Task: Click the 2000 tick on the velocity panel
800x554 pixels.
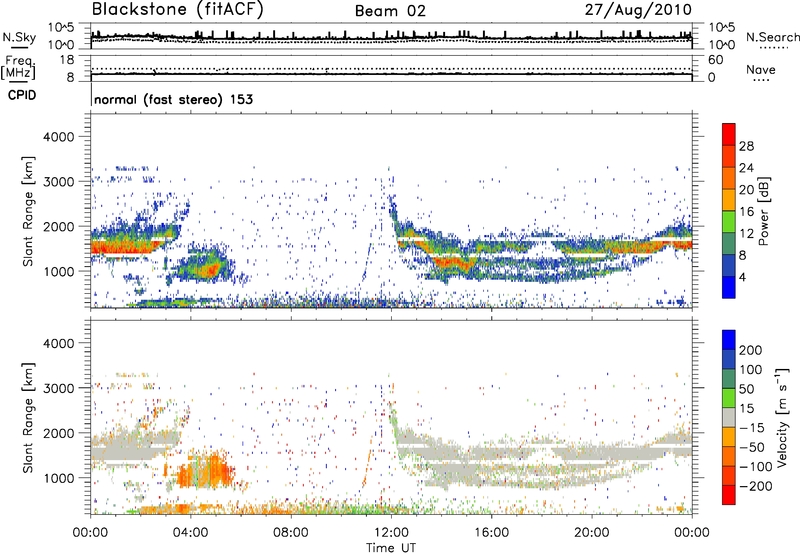Action: pyautogui.click(x=59, y=433)
